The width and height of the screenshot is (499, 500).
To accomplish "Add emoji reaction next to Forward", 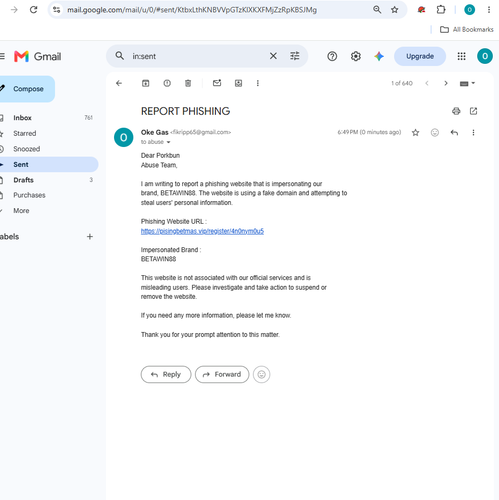I will 262,375.
